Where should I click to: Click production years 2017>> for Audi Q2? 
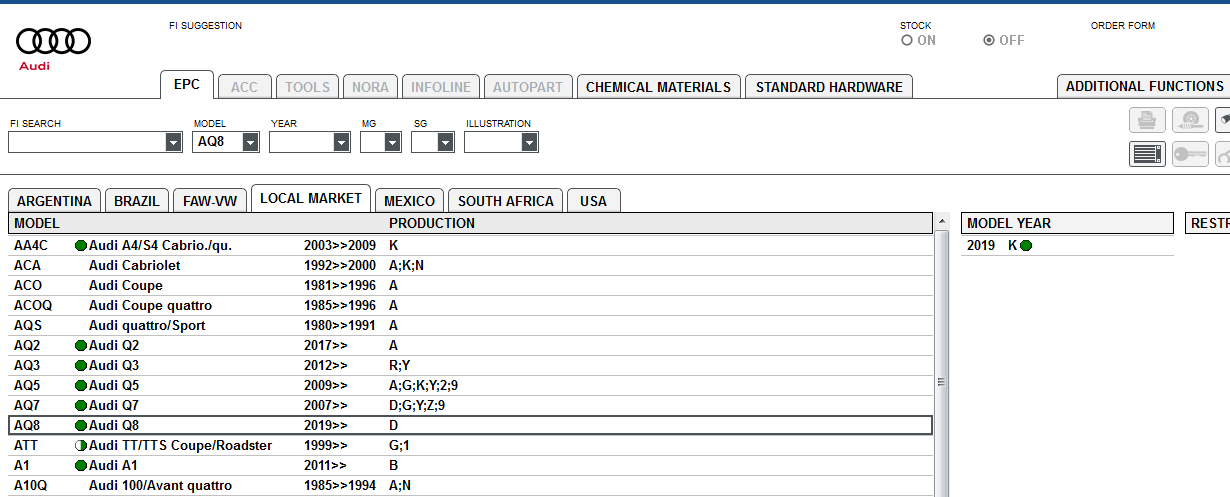326,345
